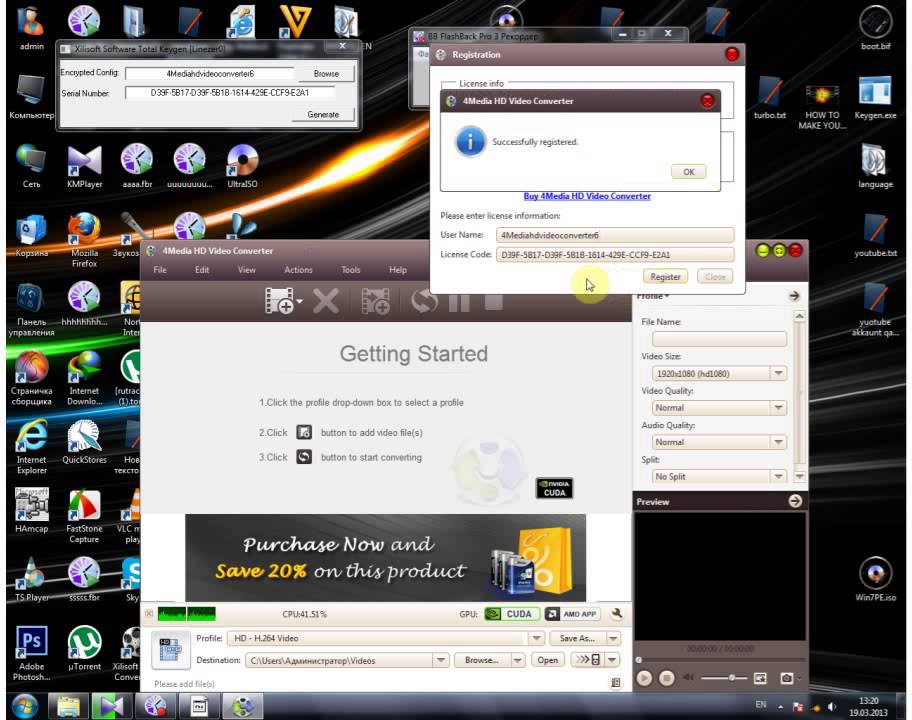Expand the Audio Quality dropdown
This screenshot has width=912, height=720.
click(x=778, y=442)
